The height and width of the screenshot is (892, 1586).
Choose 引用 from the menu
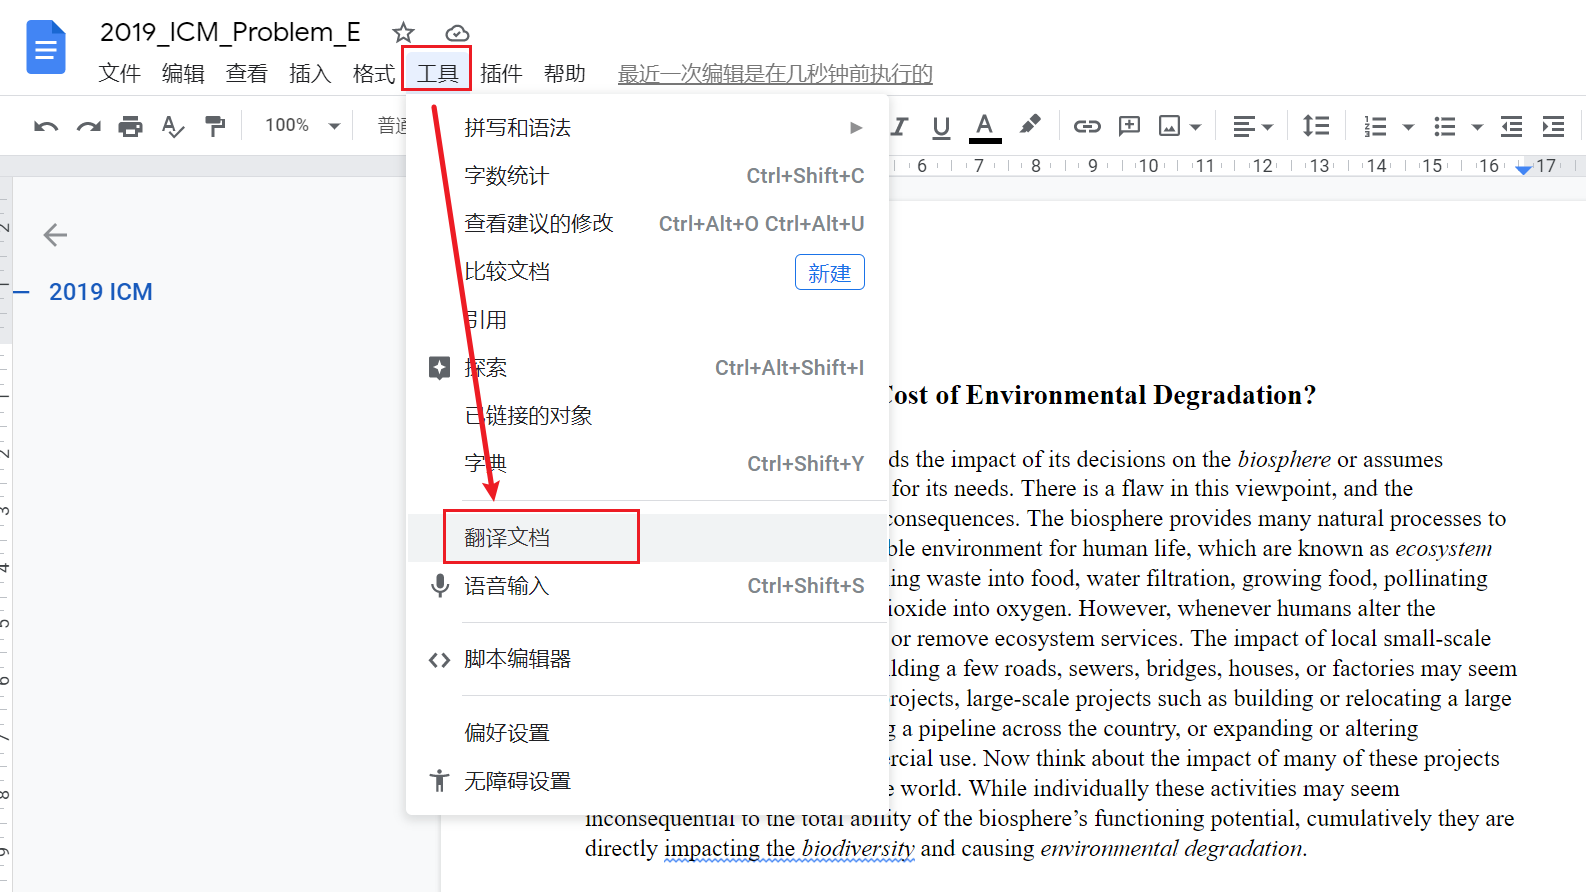click(x=648, y=320)
